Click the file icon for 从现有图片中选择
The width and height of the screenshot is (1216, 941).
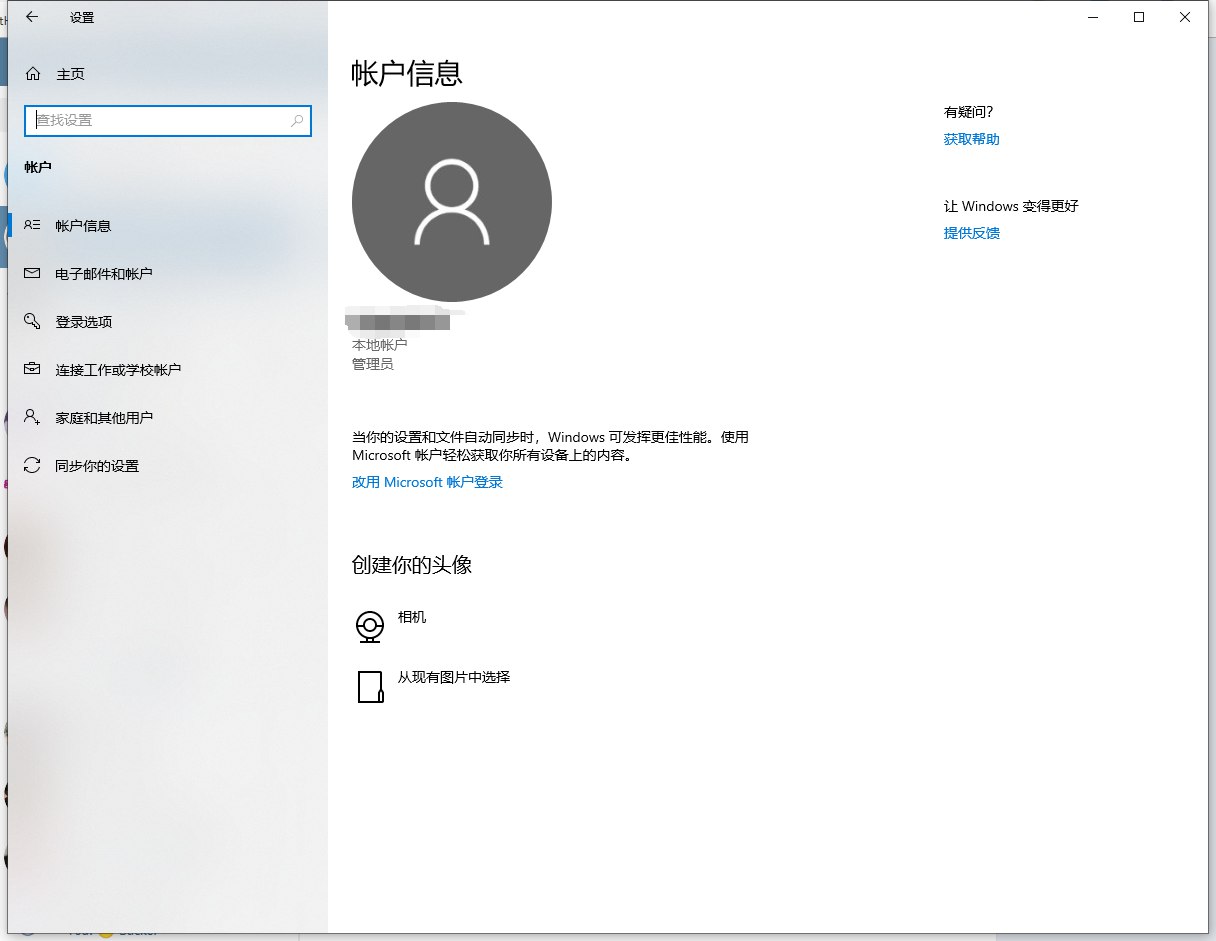(370, 687)
